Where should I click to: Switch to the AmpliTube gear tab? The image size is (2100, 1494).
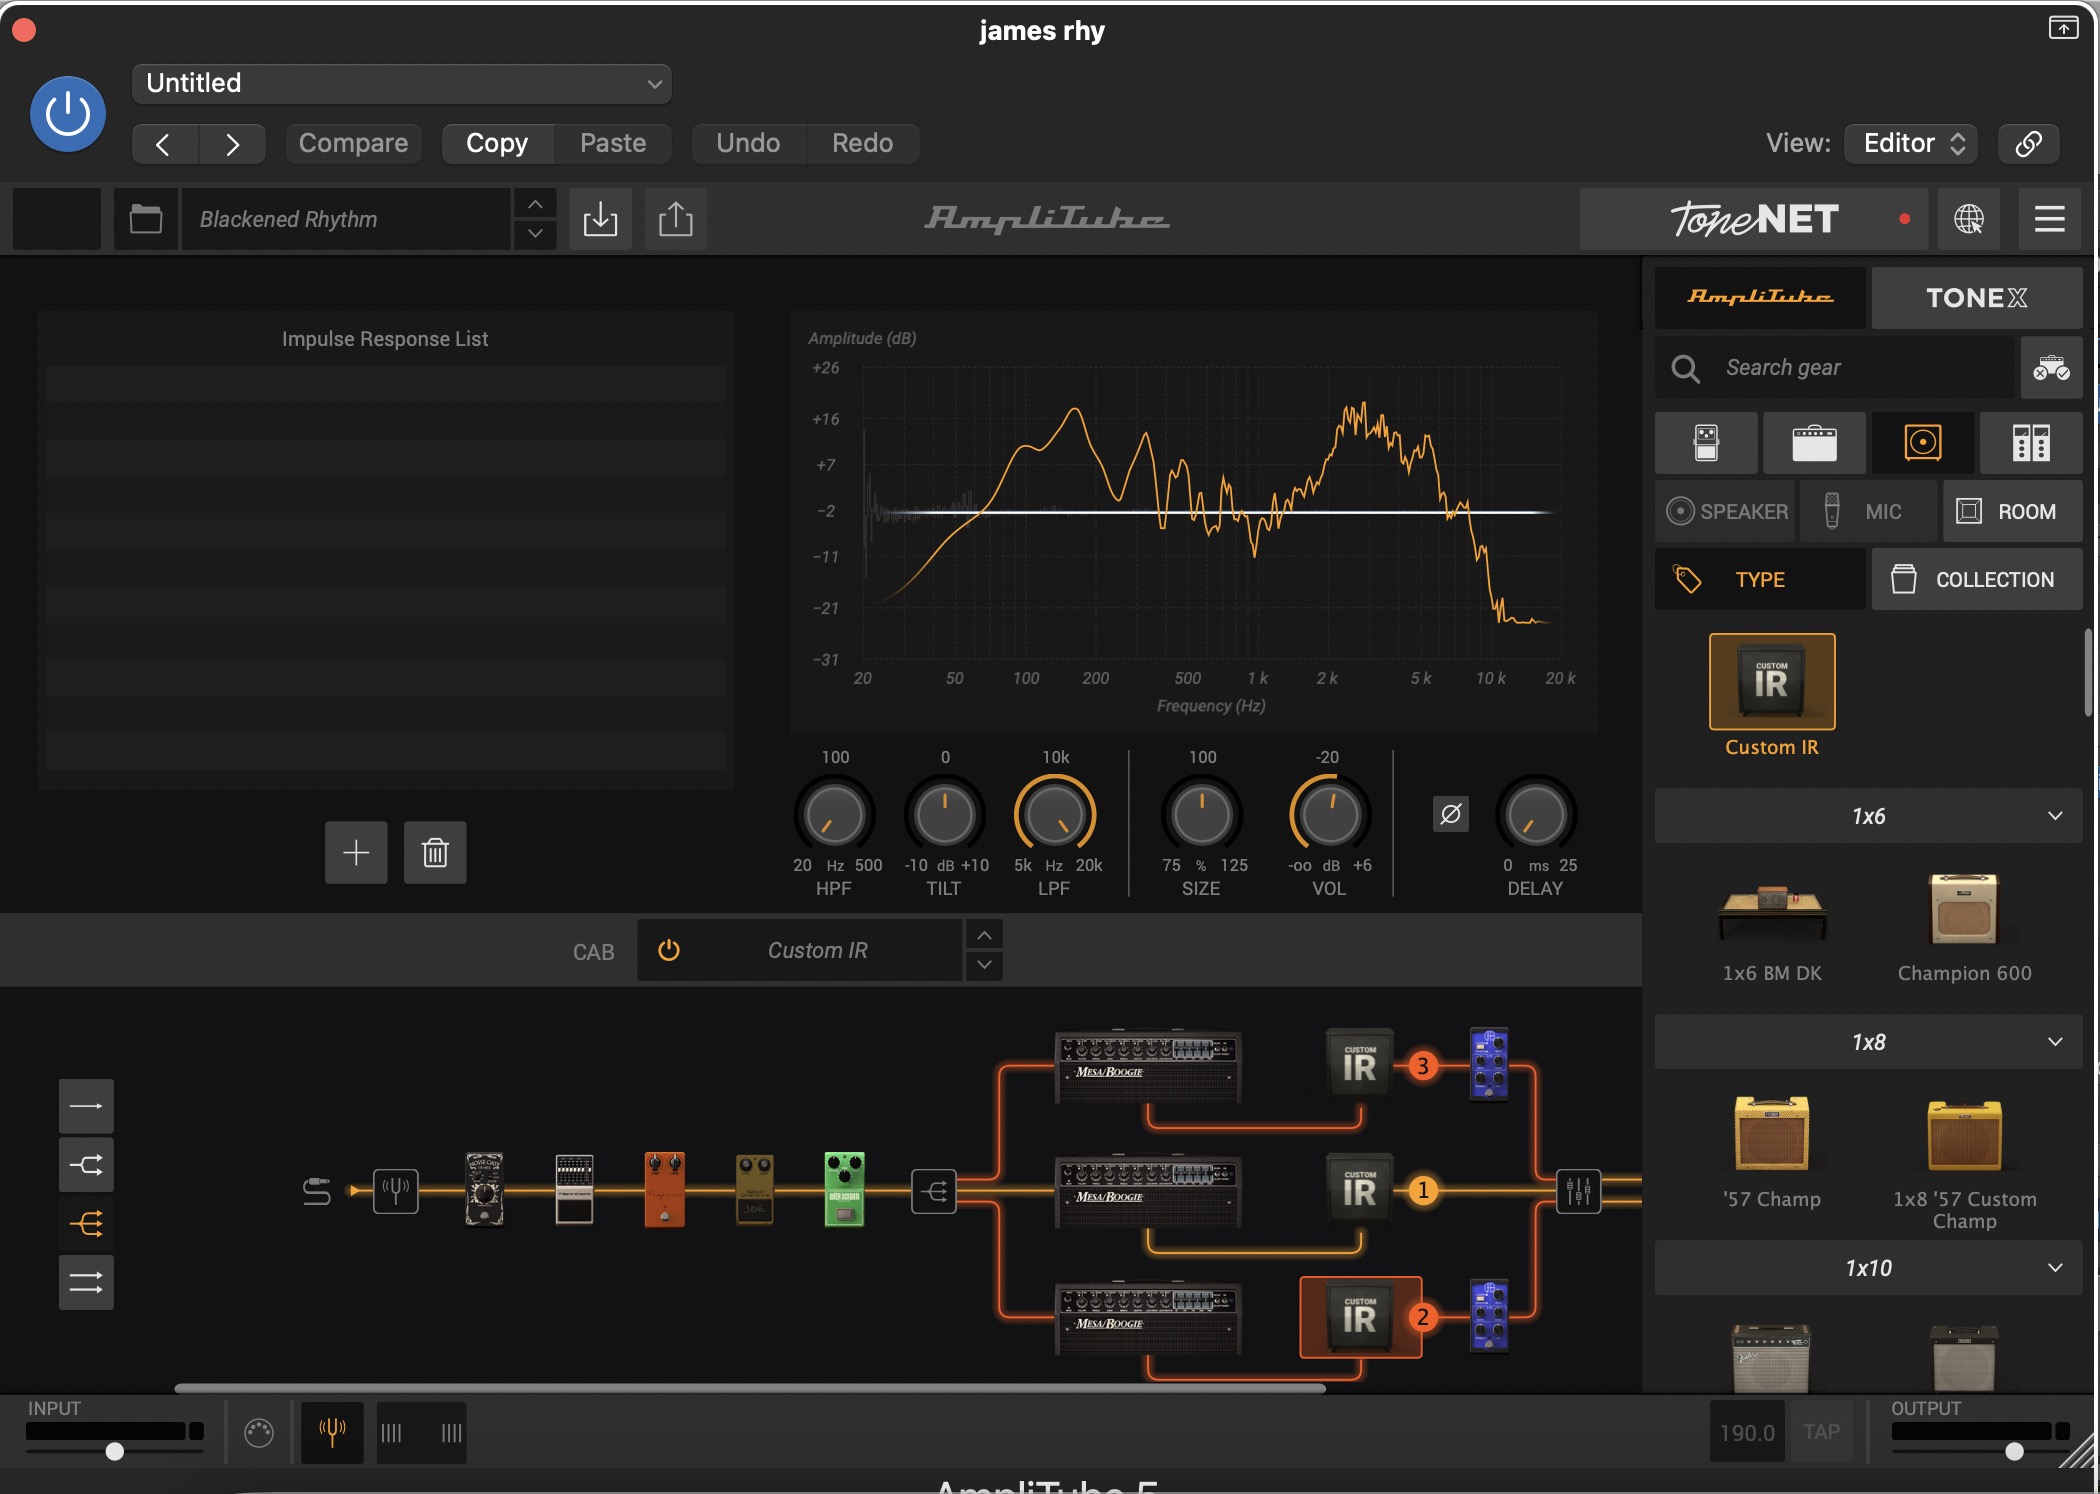click(x=1760, y=297)
